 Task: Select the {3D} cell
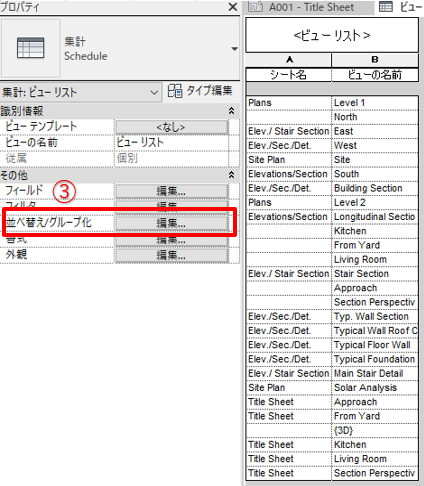coord(375,431)
